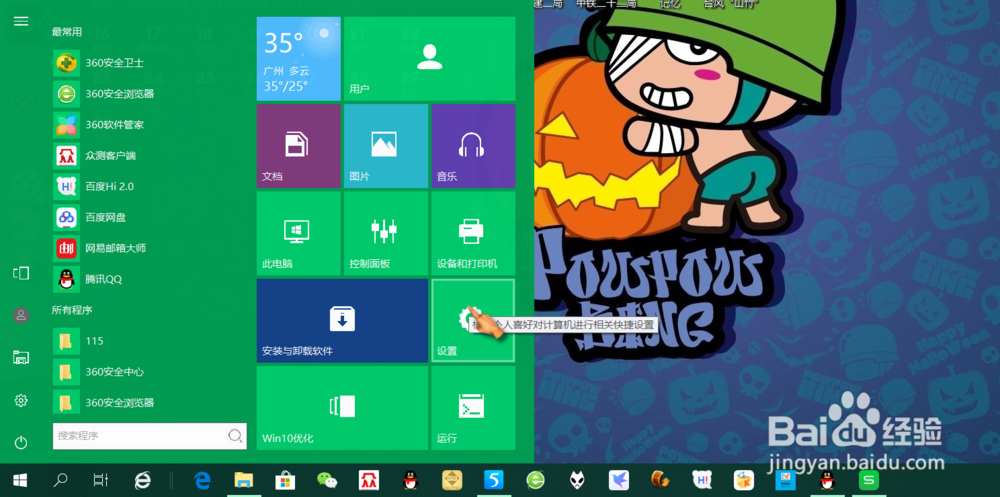Screen dimensions: 1000x497
Task: Open WeChat from the taskbar
Action: (x=327, y=480)
